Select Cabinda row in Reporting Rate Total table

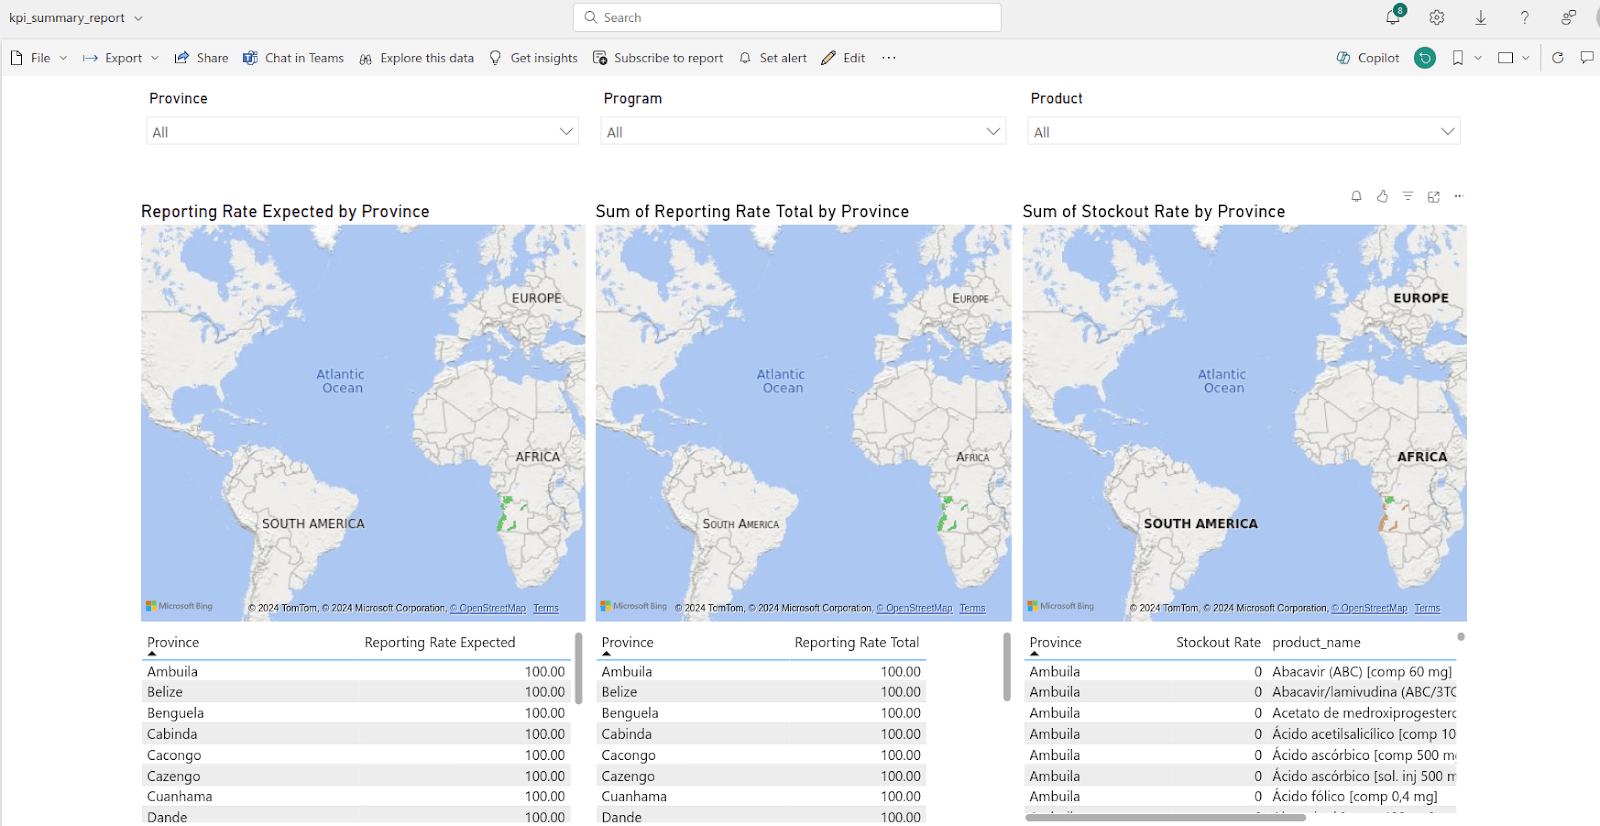coord(761,734)
